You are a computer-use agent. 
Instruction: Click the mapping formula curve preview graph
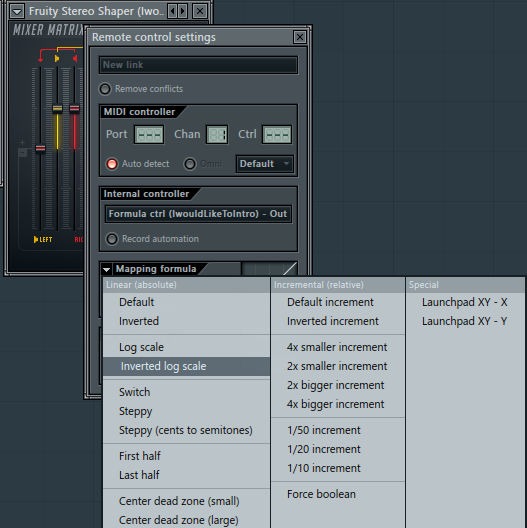[270, 269]
